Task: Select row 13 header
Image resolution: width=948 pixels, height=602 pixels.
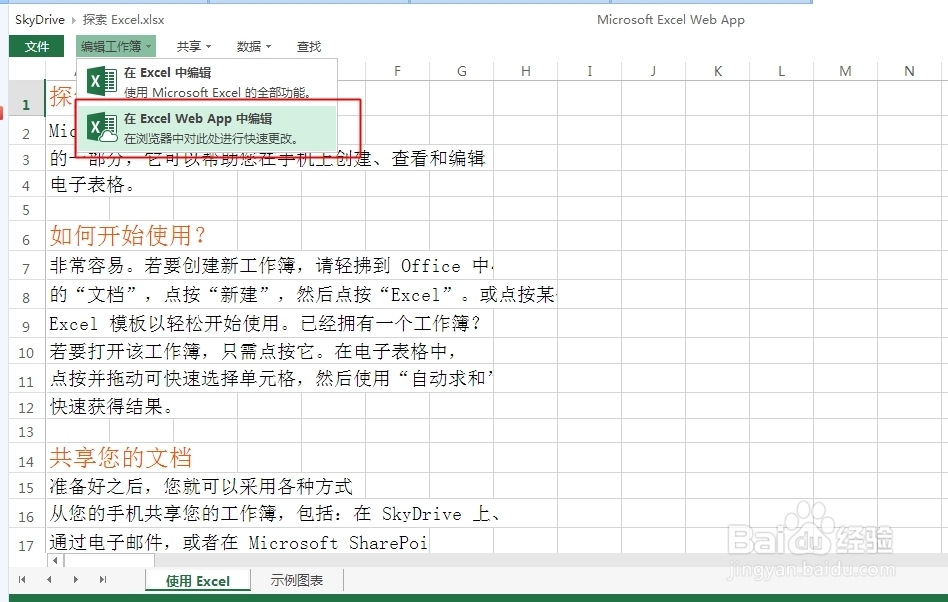Action: tap(27, 431)
